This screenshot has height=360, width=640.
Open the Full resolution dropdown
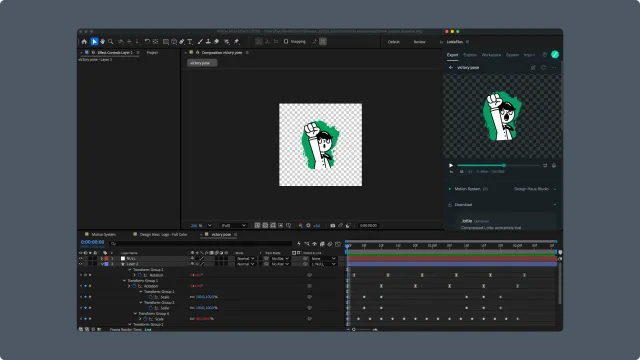pos(233,225)
